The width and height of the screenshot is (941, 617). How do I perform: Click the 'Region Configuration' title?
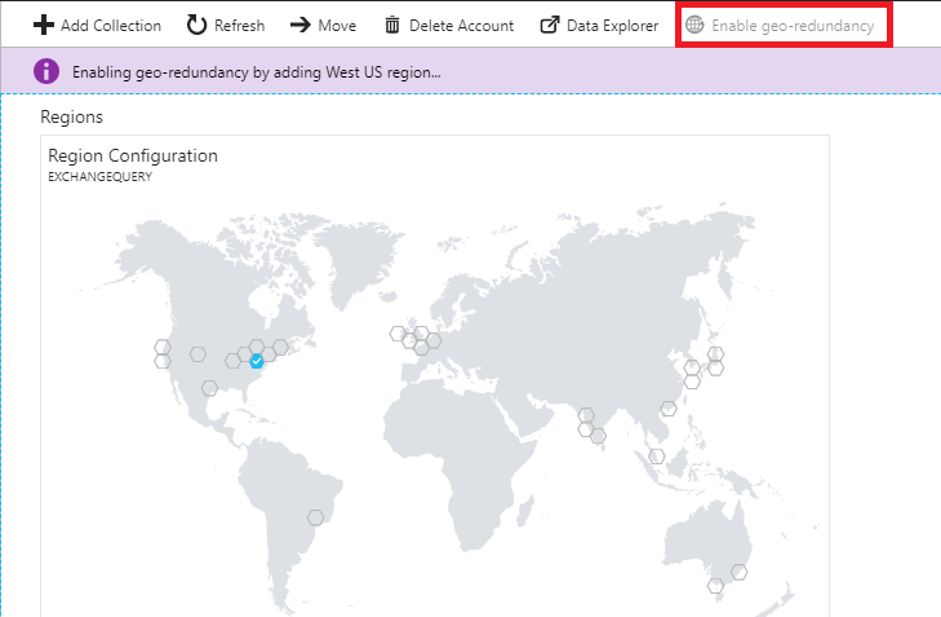click(133, 155)
